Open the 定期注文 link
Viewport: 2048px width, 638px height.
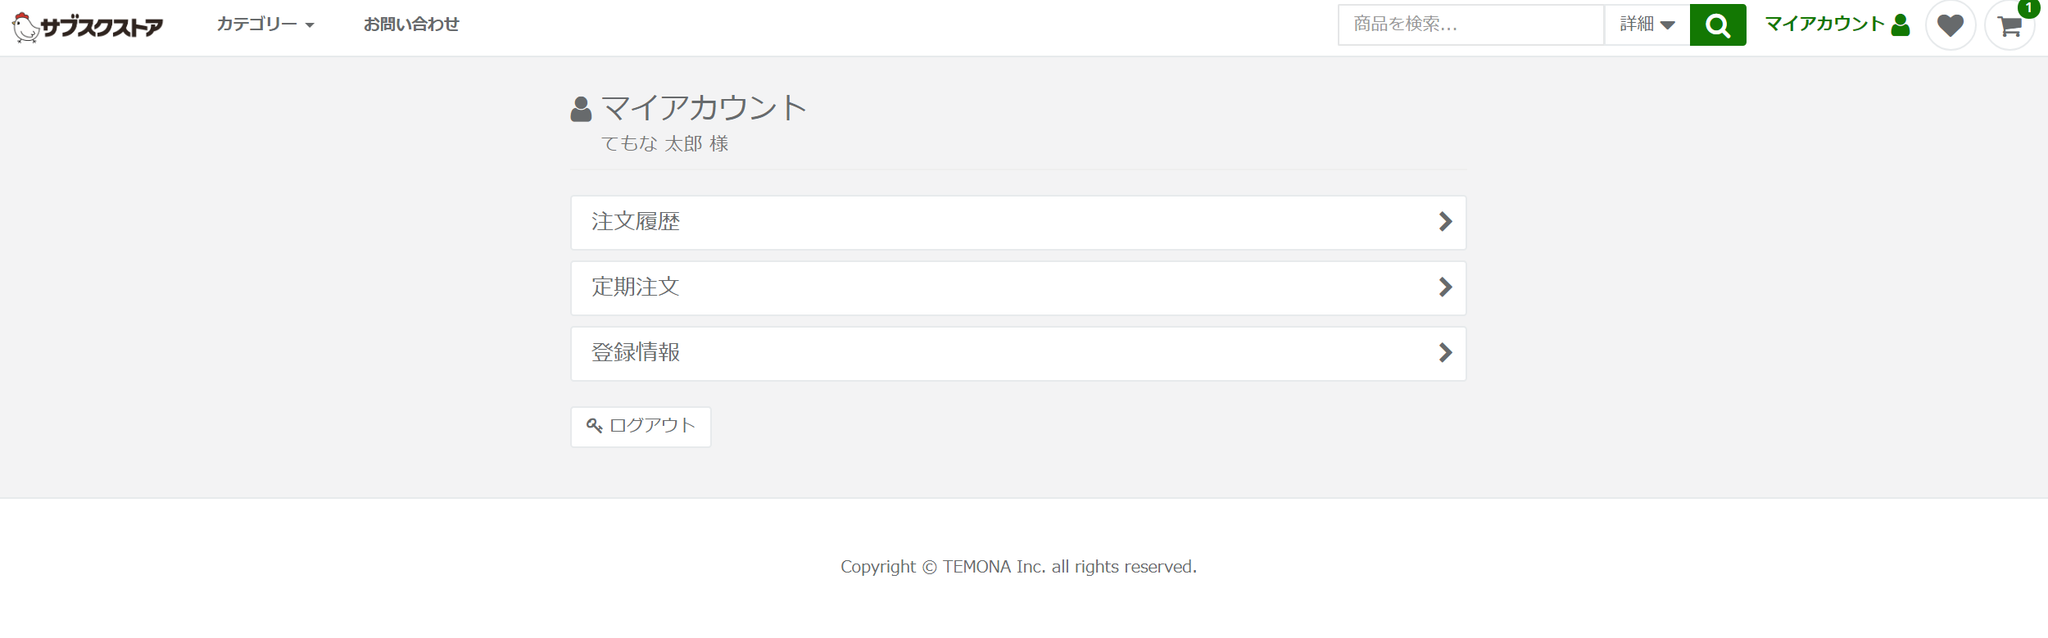(x=636, y=288)
